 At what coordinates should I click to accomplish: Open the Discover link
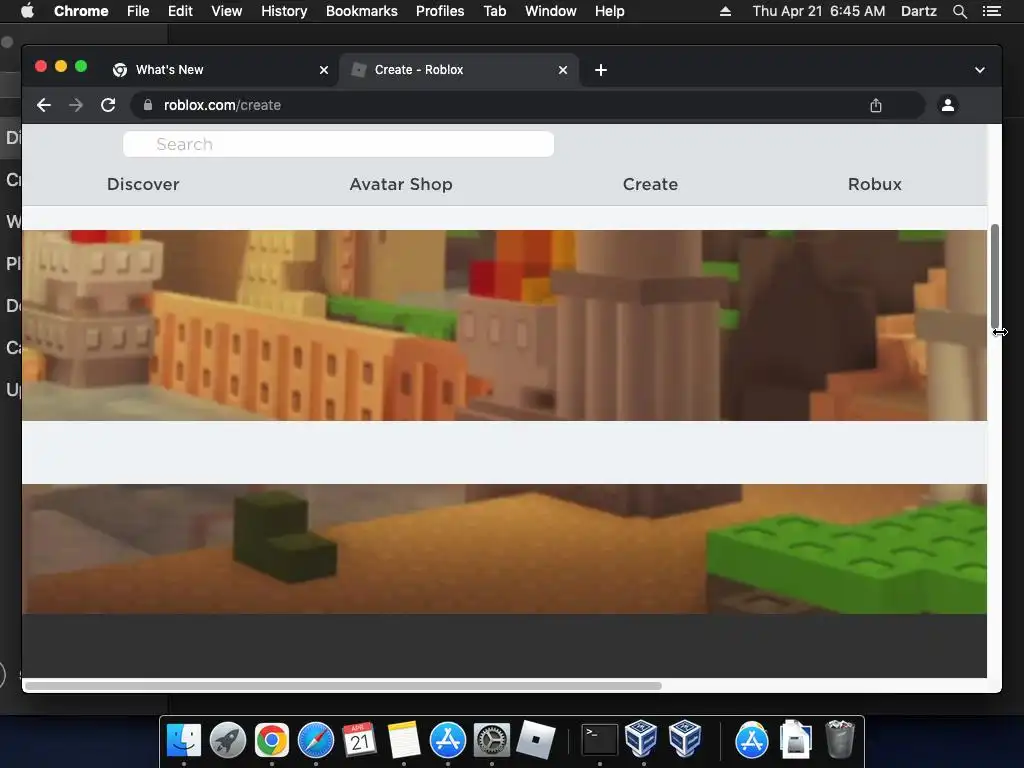(143, 184)
